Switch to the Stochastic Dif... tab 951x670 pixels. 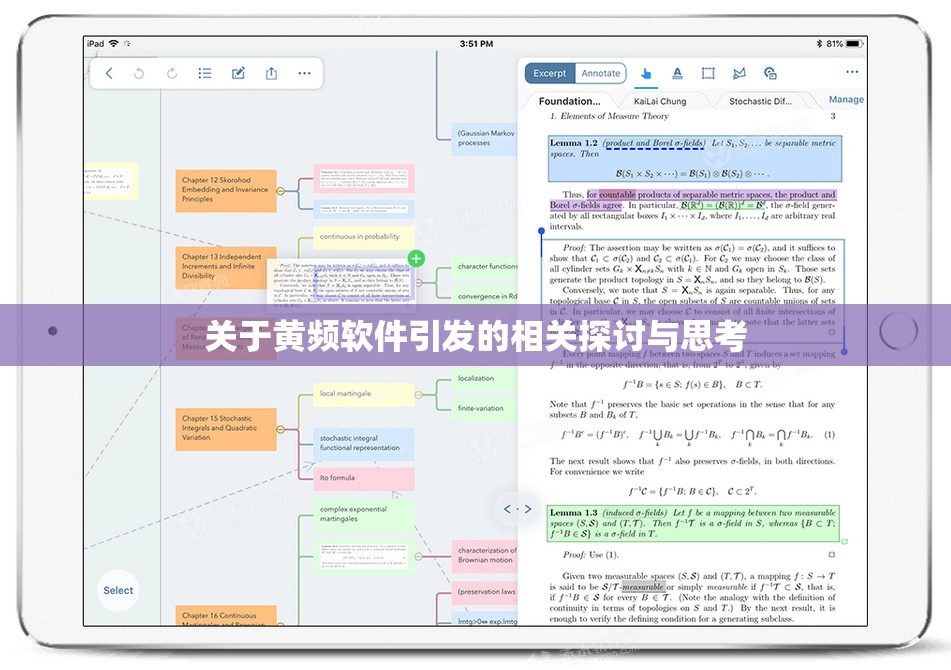coord(760,101)
